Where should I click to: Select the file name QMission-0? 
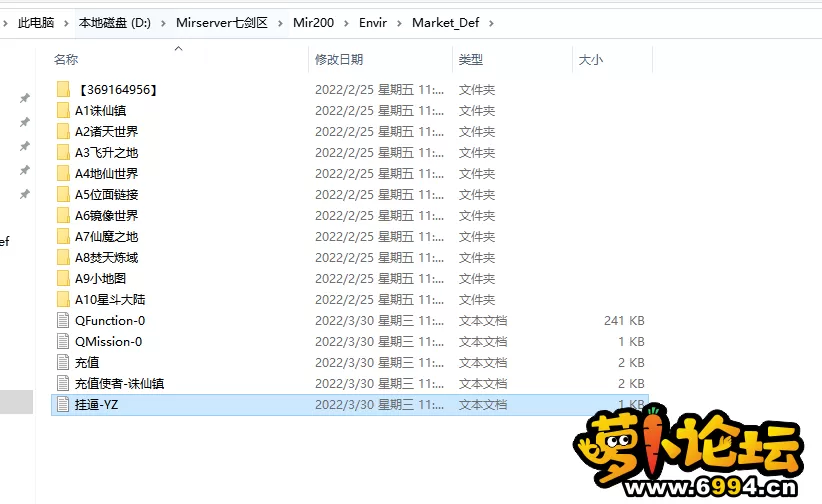(x=109, y=341)
